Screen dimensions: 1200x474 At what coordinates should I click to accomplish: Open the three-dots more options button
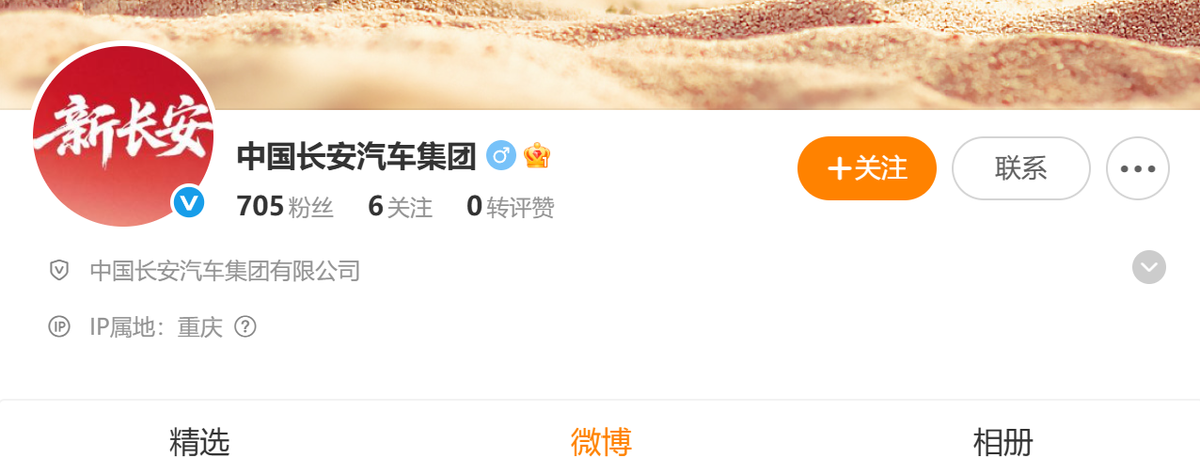[x=1138, y=168]
